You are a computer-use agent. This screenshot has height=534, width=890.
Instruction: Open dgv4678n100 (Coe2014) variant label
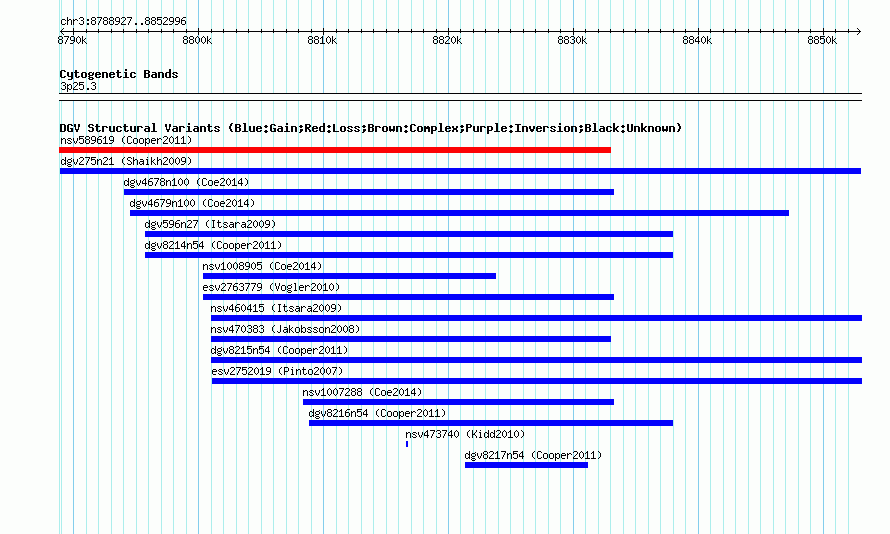(x=186, y=182)
